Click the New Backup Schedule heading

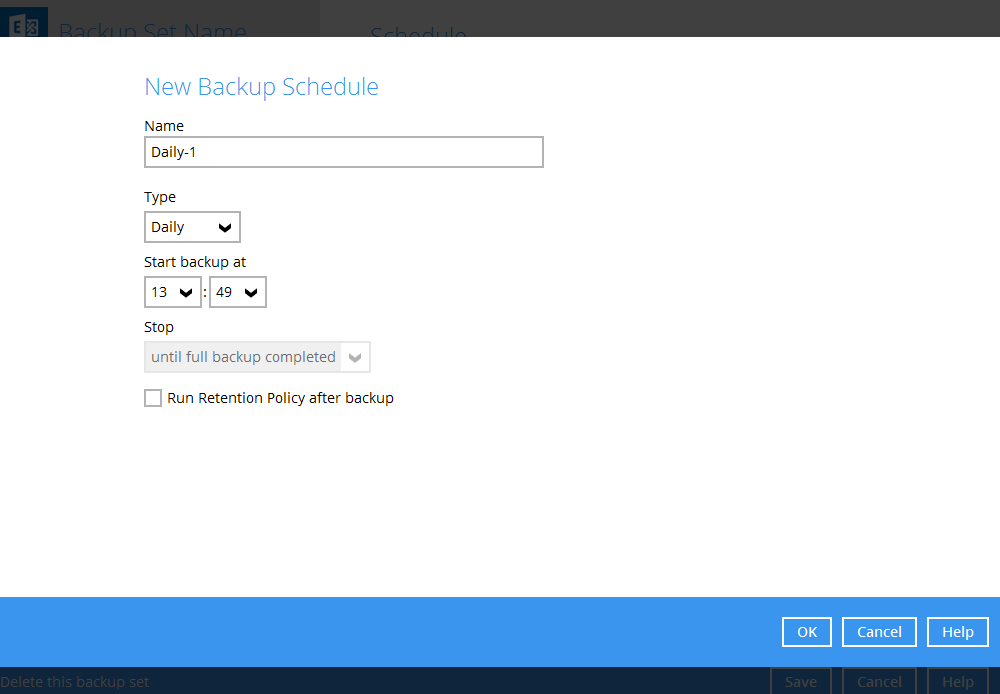point(261,87)
